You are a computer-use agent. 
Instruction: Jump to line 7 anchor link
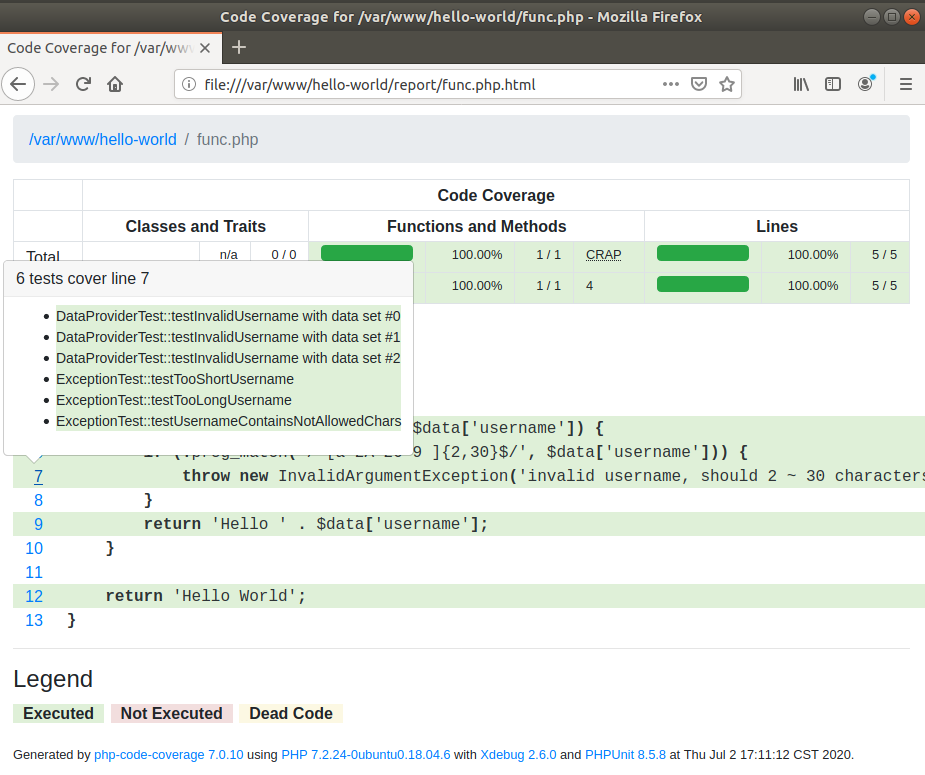coord(38,476)
